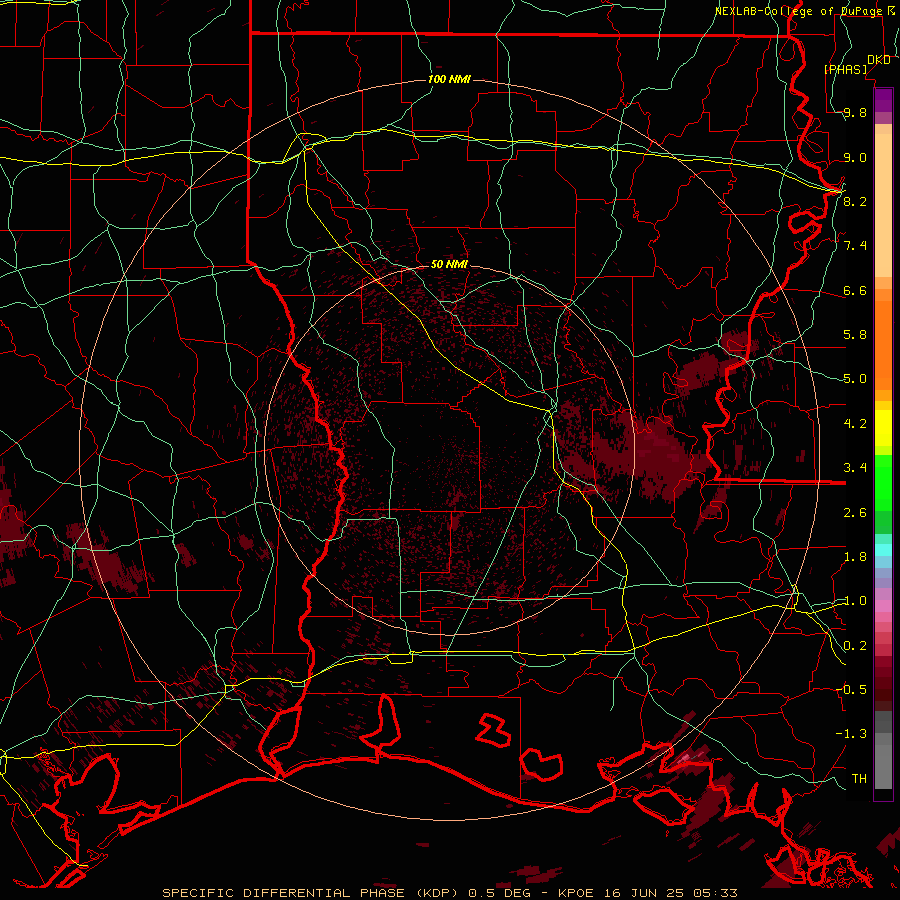Click the bright green segment of the color bar
The width and height of the screenshot is (900, 900).
point(883,484)
